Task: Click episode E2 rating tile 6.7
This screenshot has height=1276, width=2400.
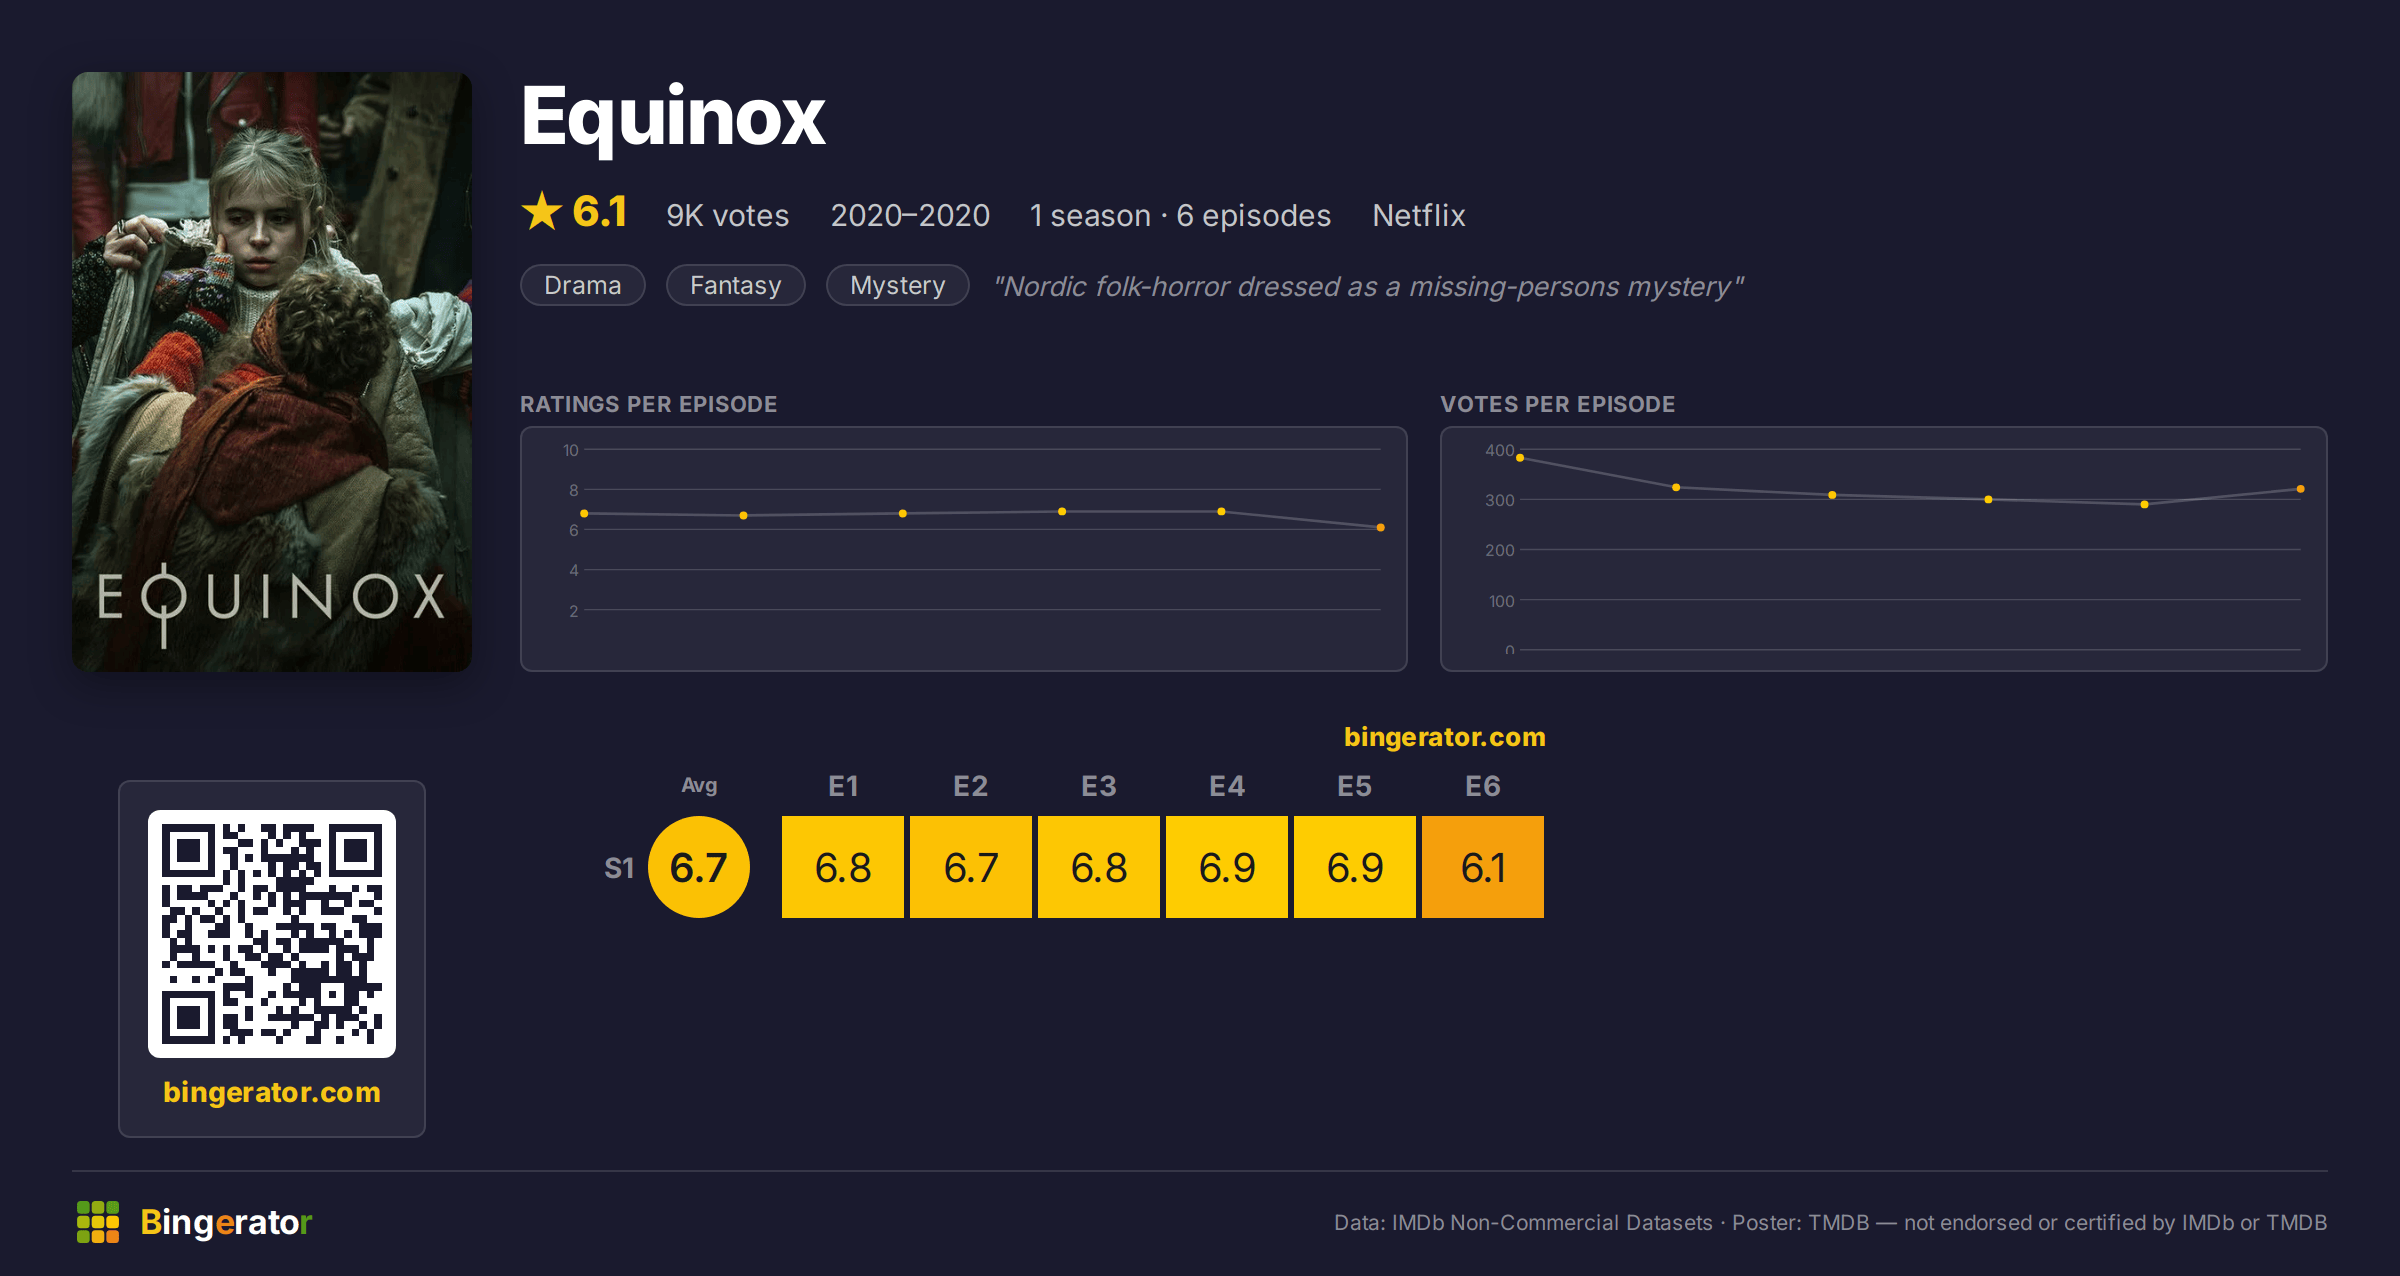Action: tap(971, 867)
